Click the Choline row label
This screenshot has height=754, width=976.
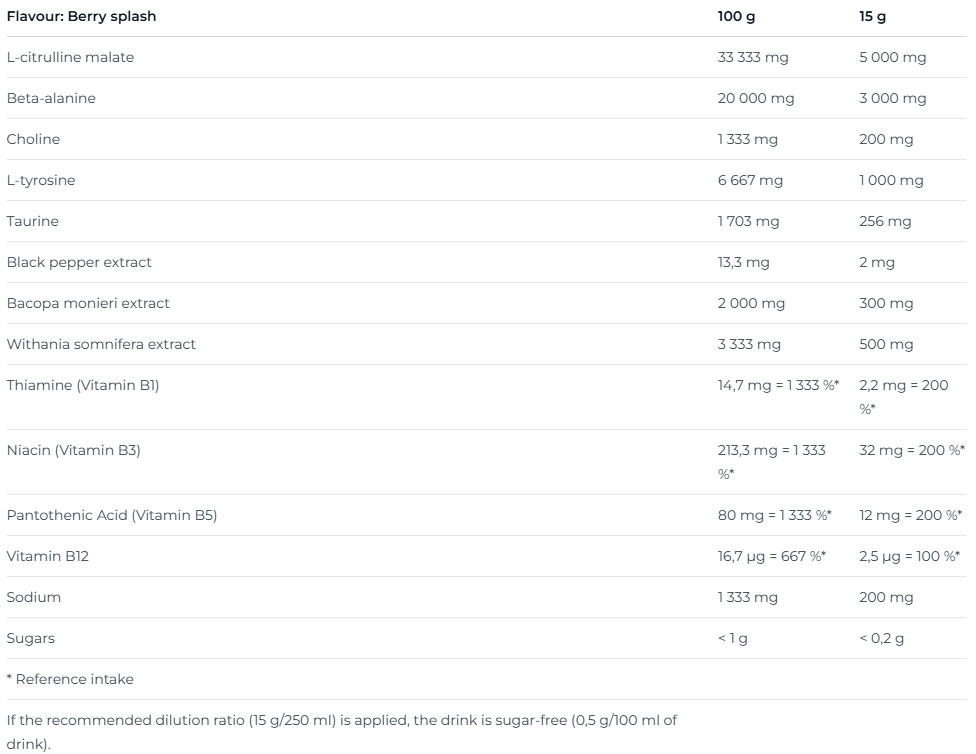[x=33, y=139]
